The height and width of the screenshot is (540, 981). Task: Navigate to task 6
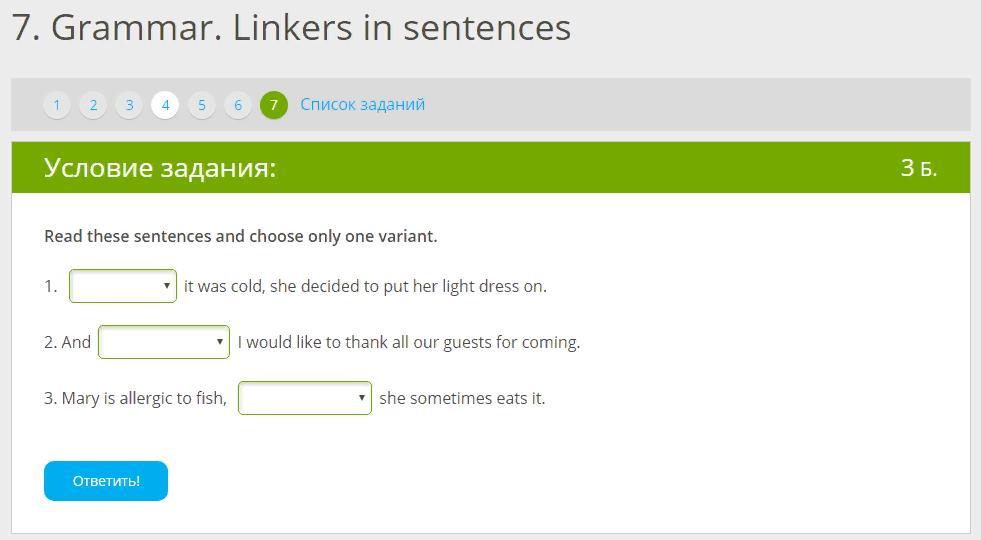tap(237, 105)
